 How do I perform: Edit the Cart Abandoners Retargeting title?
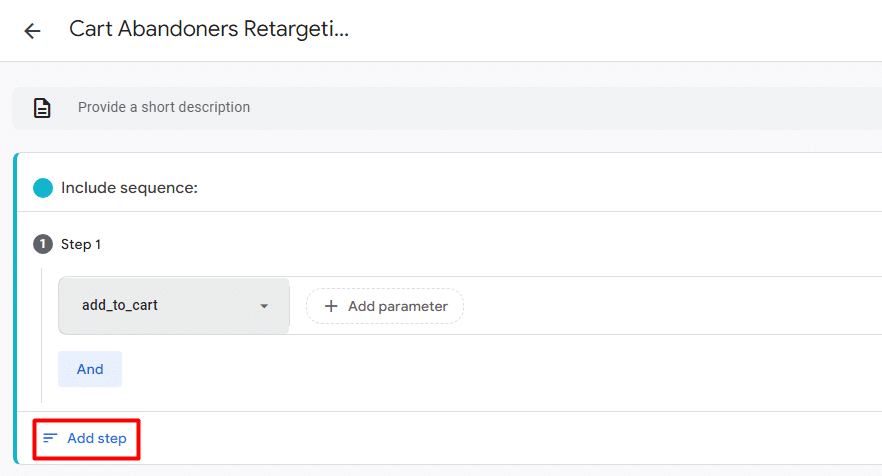(209, 29)
